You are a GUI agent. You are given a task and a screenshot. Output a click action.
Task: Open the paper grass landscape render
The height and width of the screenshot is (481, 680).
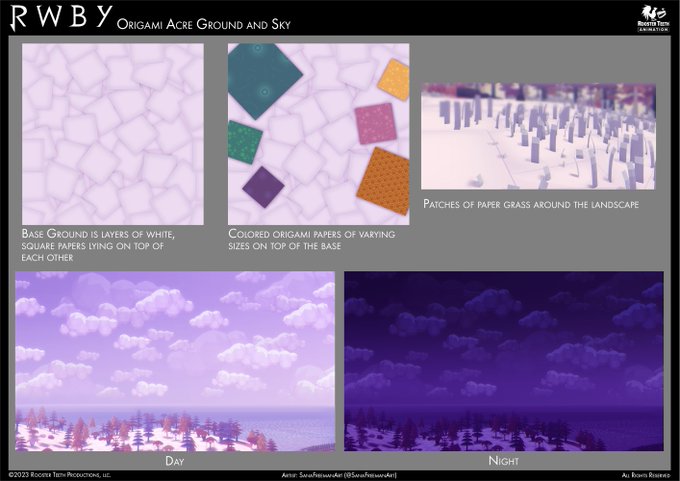pos(538,136)
